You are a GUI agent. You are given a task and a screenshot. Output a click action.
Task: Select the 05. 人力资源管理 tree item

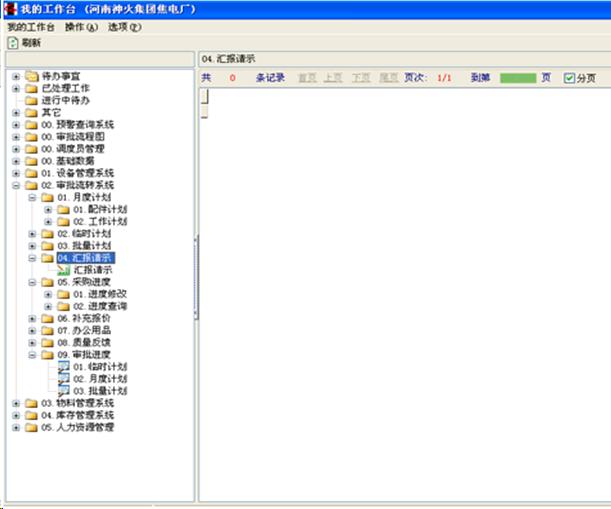tap(77, 427)
